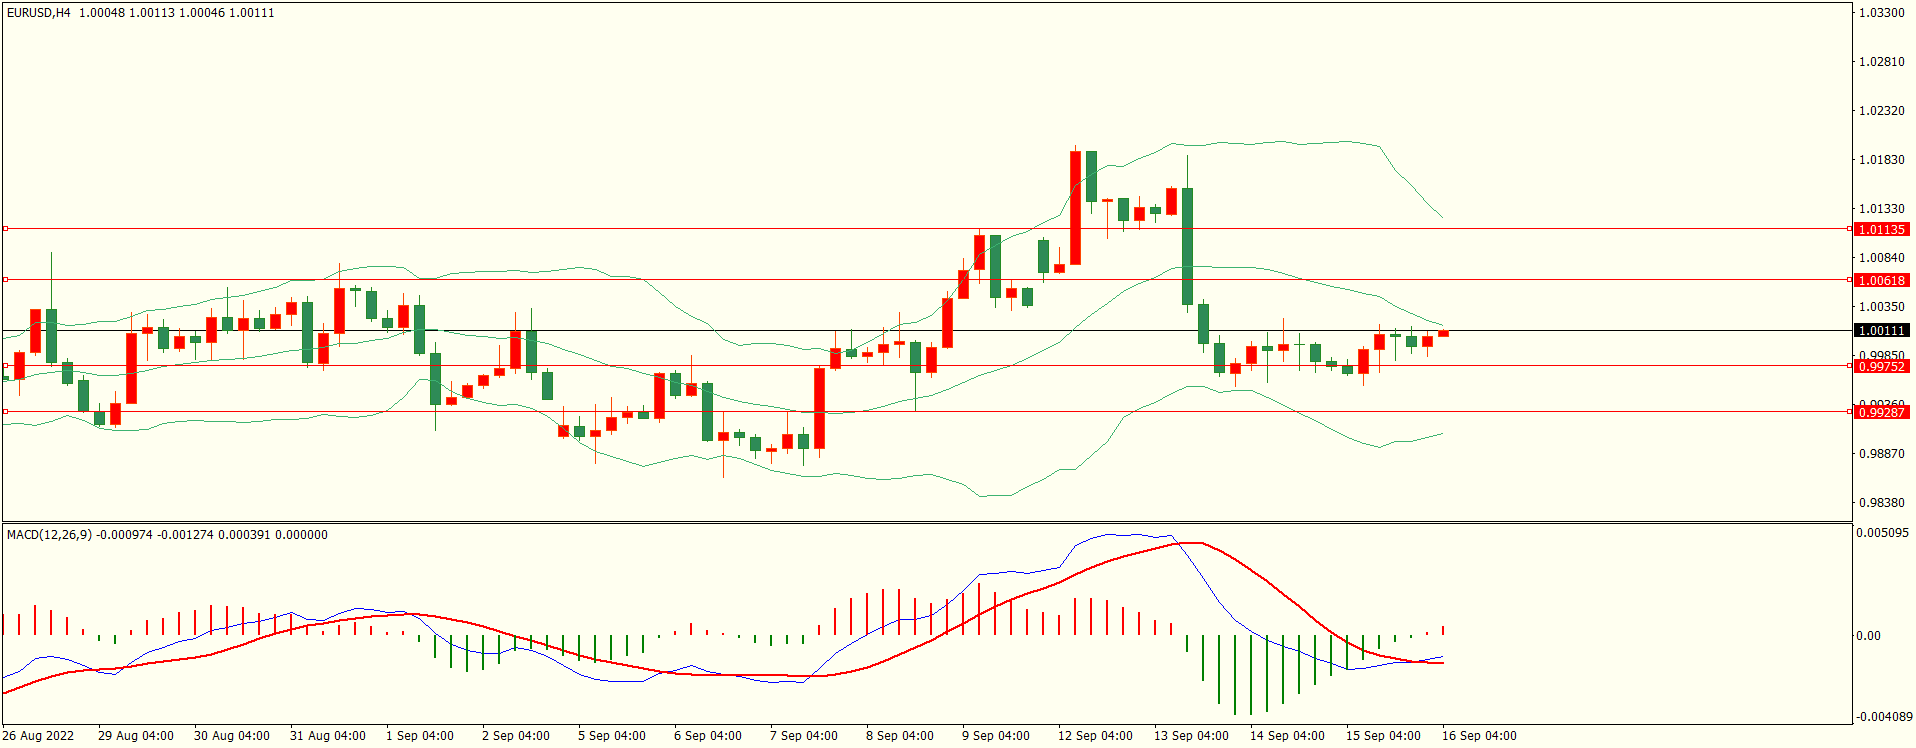Screen dimensions: 1916x748
Task: Click the MACD 0.00 zero level label
Action: pos(1868,635)
